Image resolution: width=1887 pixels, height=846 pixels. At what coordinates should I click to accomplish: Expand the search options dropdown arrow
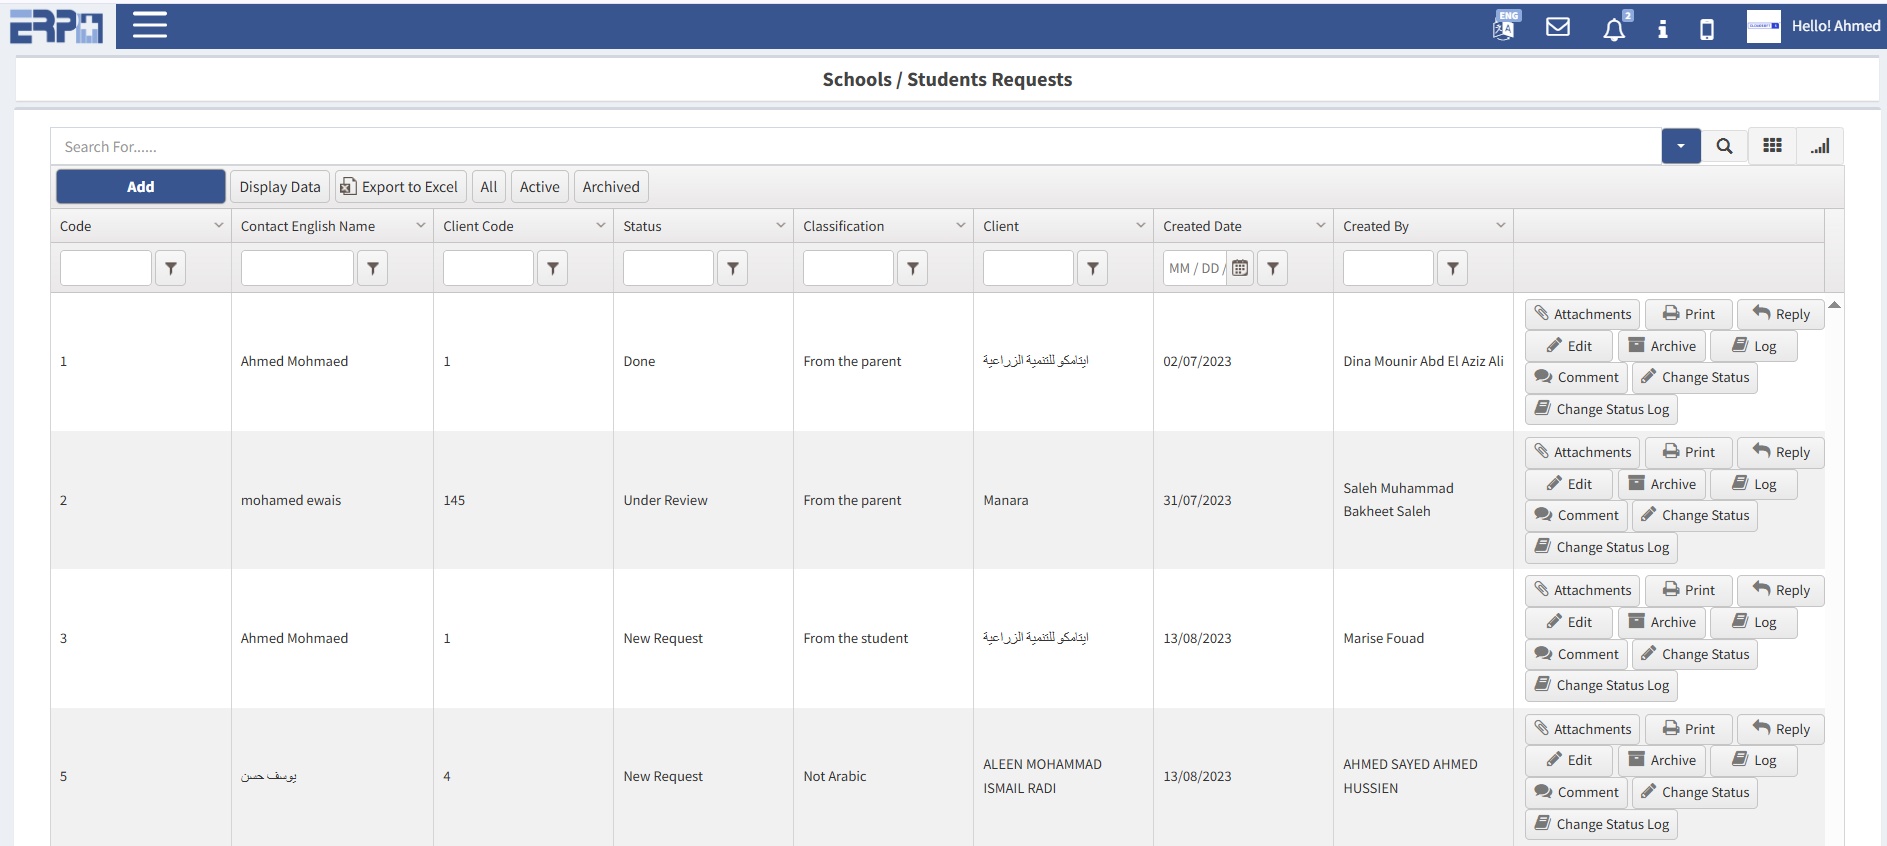1680,146
